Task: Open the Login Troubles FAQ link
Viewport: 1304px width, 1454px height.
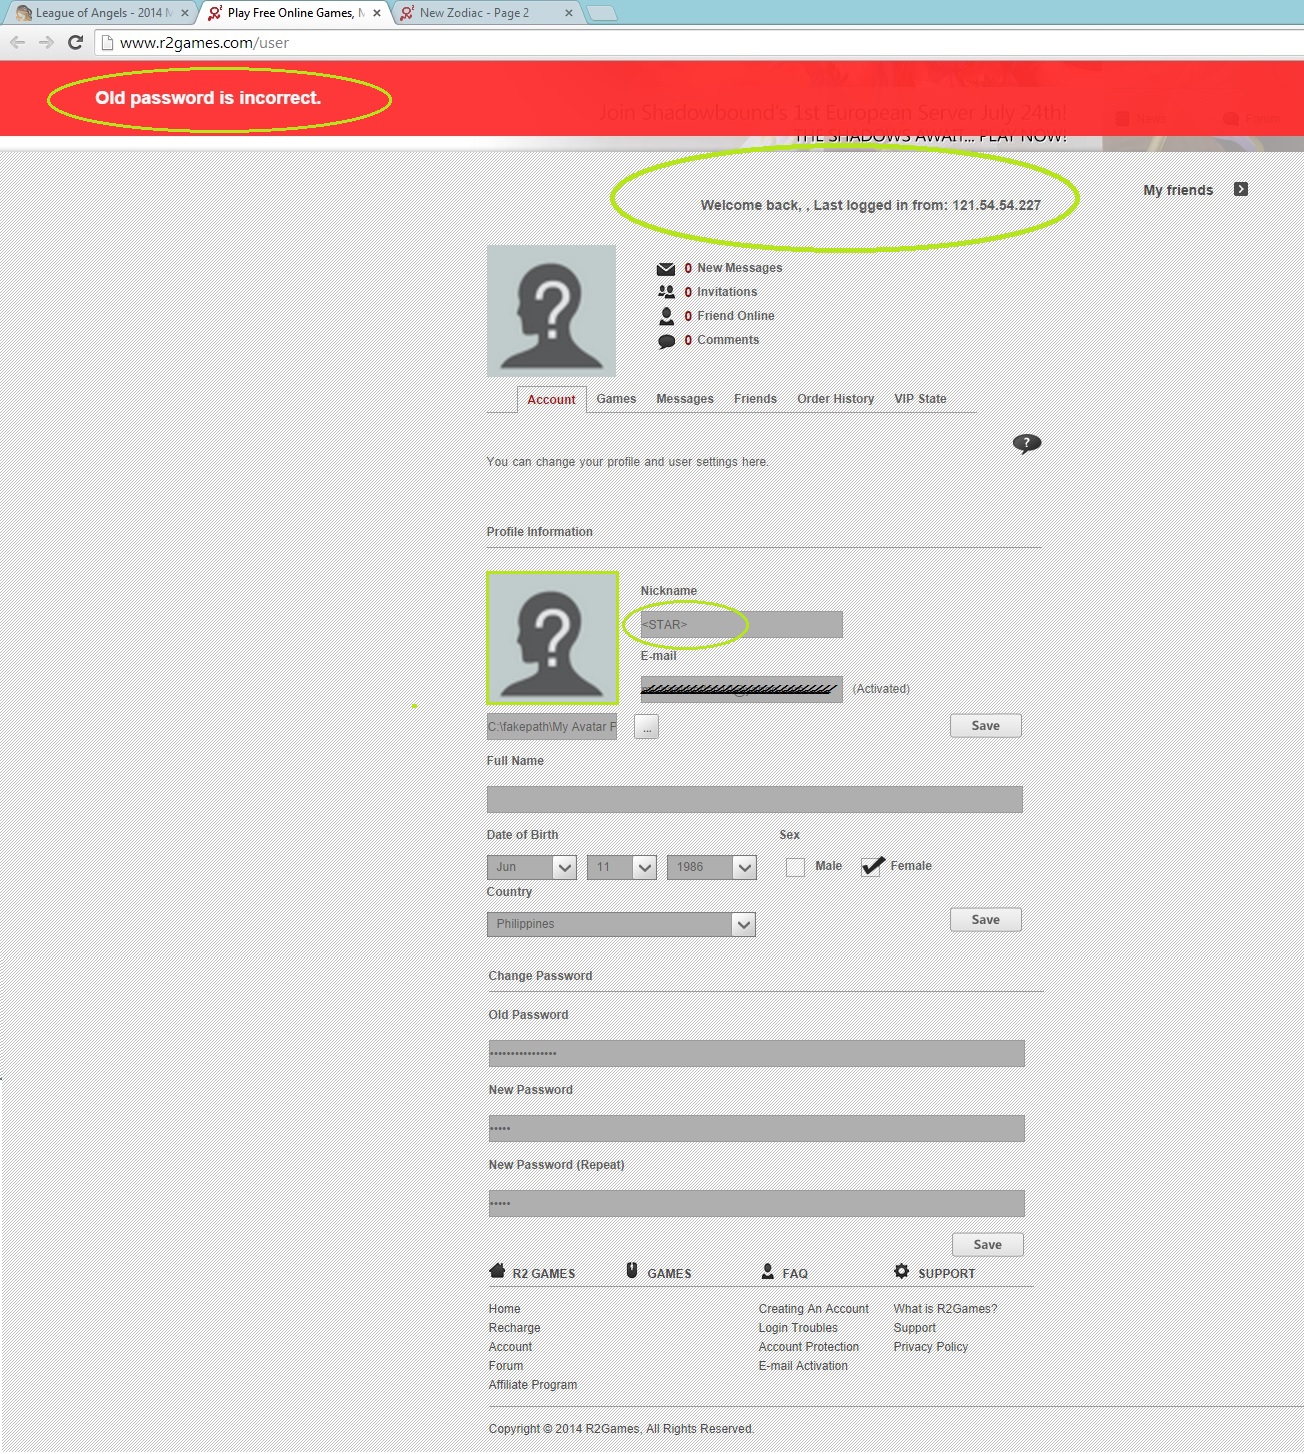Action: [798, 1328]
